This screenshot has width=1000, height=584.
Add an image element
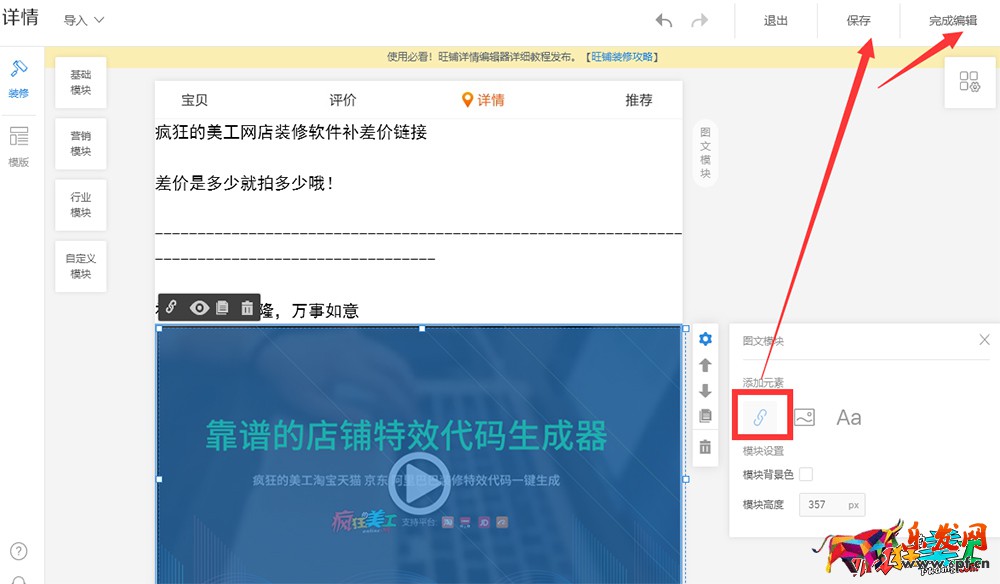pyautogui.click(x=804, y=417)
